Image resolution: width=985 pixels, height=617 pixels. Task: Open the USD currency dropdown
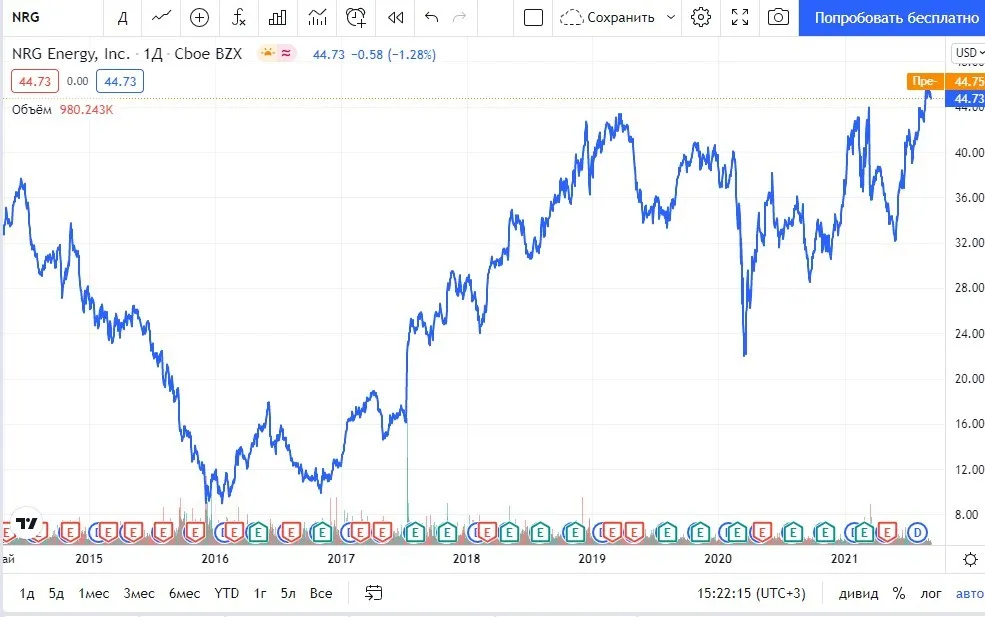(x=968, y=53)
